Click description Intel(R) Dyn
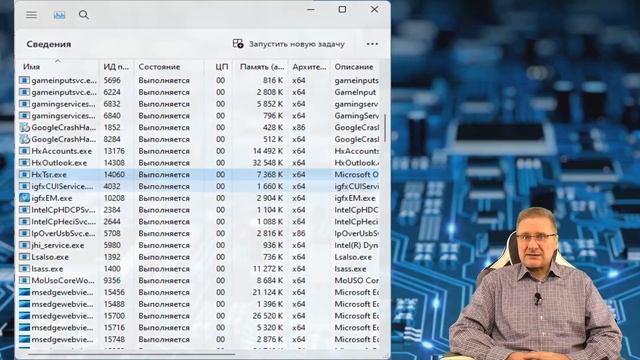Image resolution: width=640 pixels, height=360 pixels. pos(356,245)
